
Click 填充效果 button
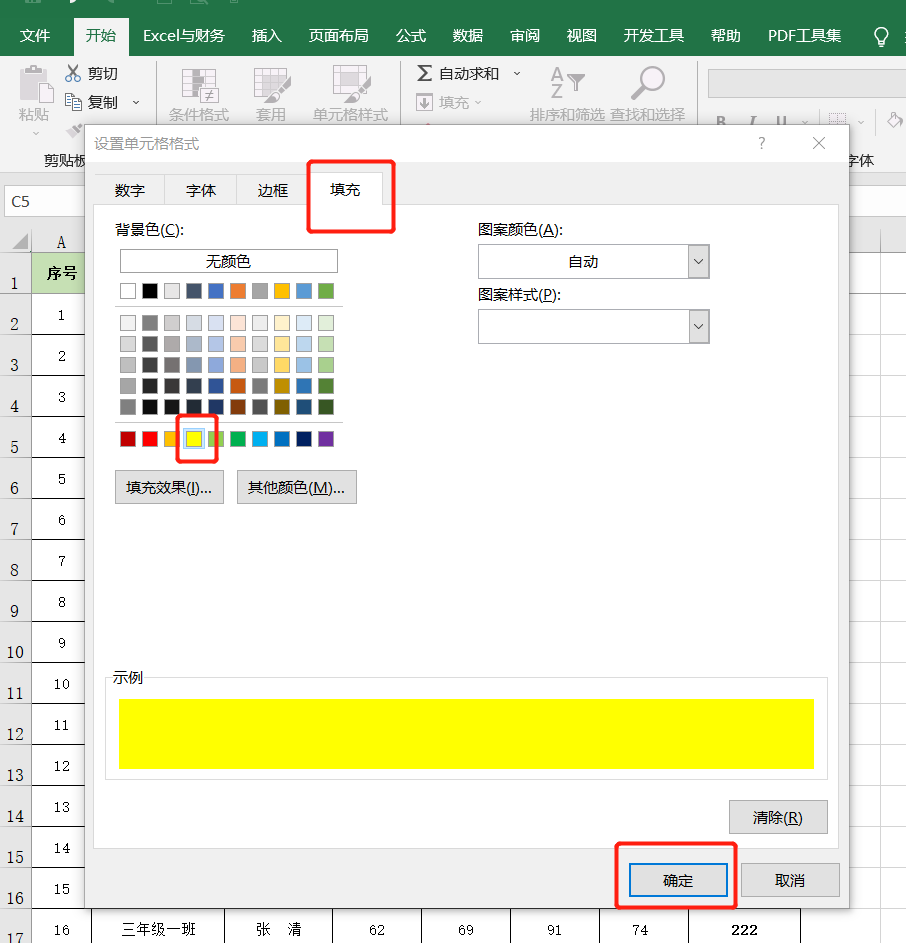tap(169, 487)
